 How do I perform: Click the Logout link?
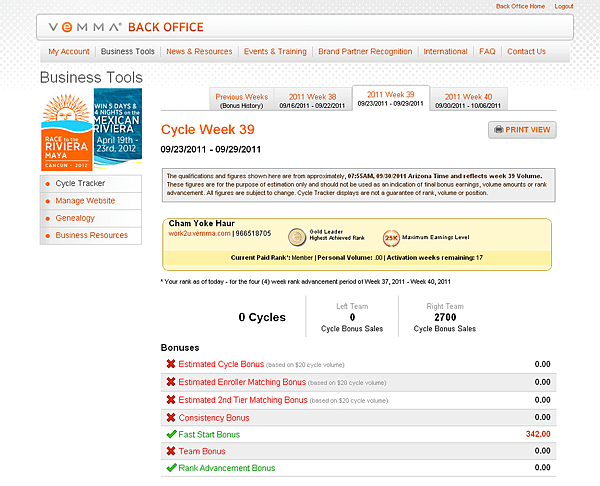564,6
